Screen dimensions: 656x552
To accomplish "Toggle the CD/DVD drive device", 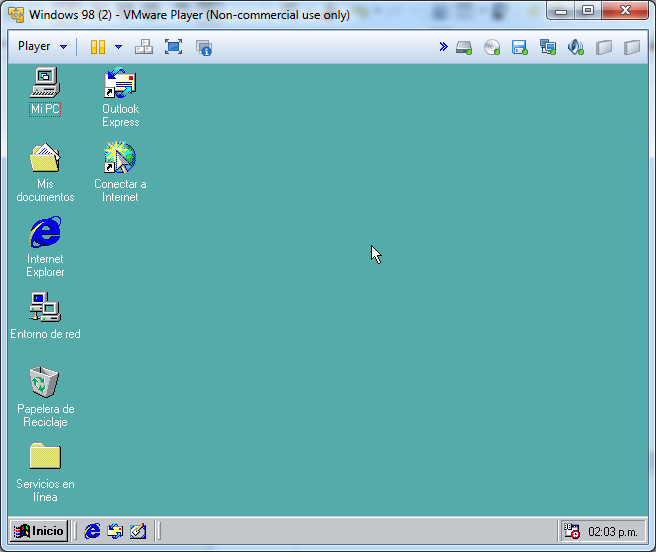I will [492, 47].
